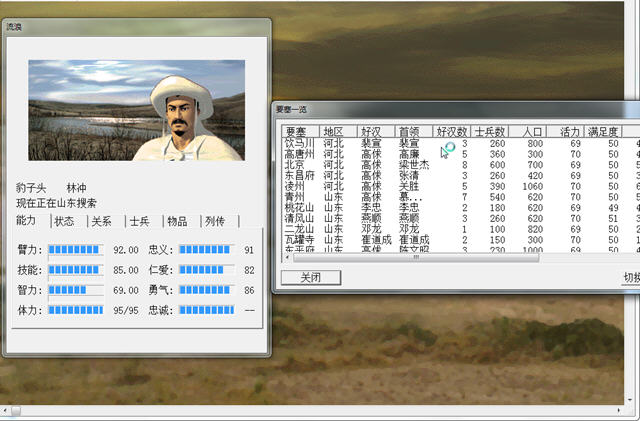Viewport: 640px width, 421px height.
Task: Click the character name 林冲
Action: [76, 188]
